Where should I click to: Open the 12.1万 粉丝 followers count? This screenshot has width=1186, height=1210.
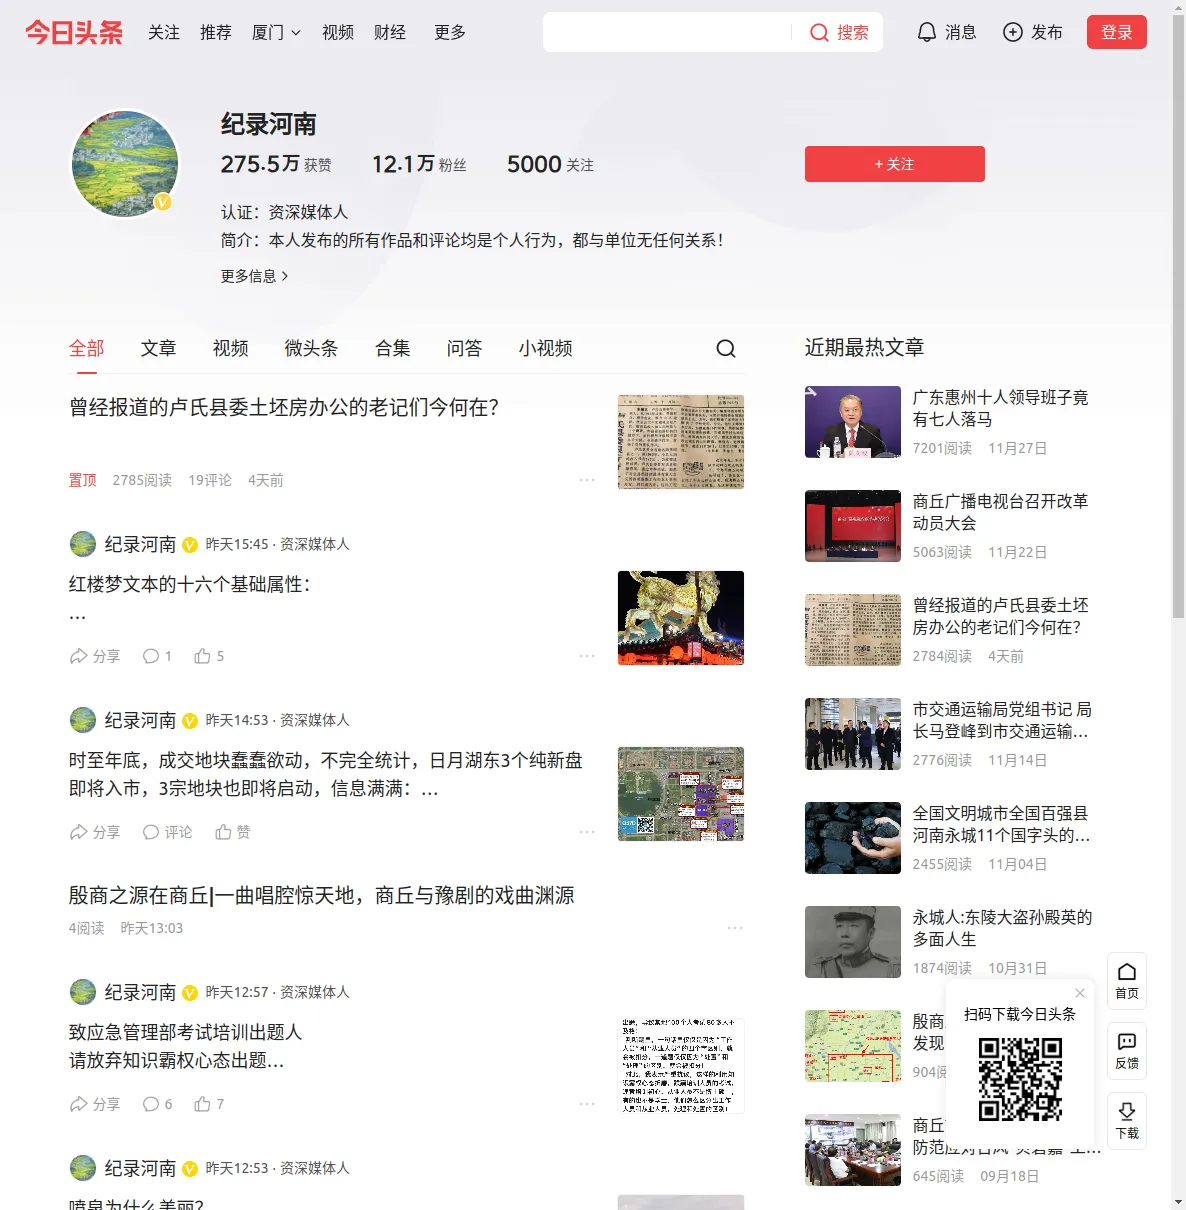pos(419,164)
